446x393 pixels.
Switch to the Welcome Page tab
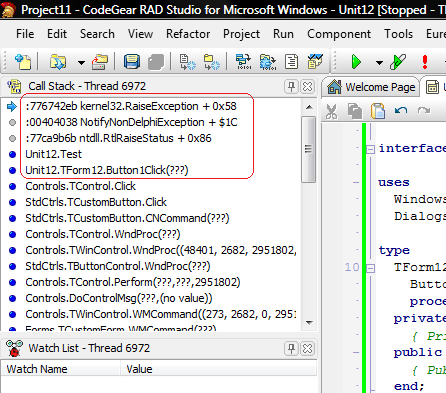371,87
